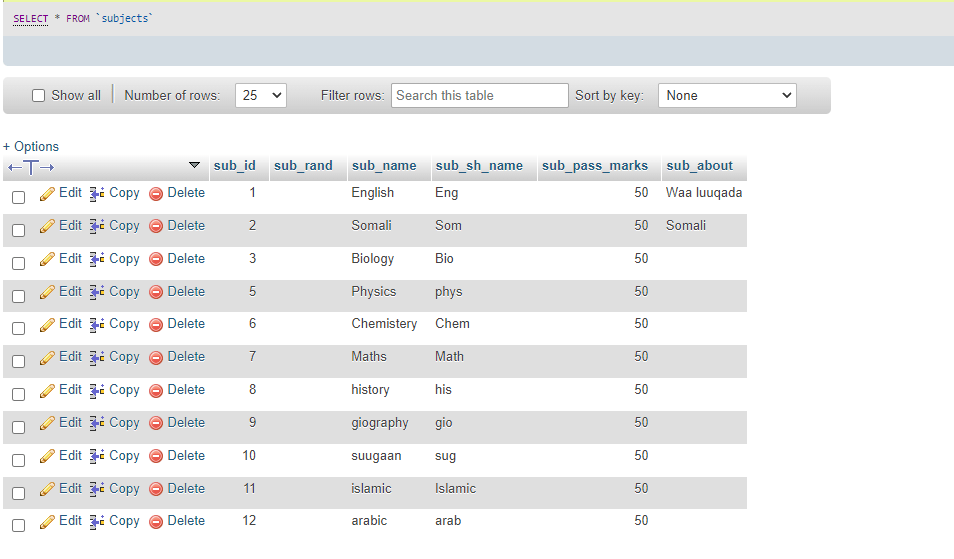Tick the checkbox for the islamic row

[19, 493]
